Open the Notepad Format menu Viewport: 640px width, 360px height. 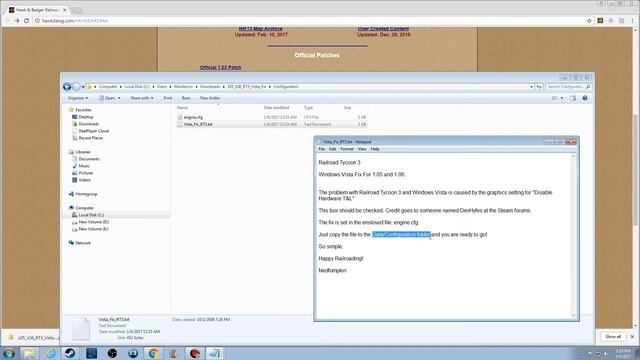[x=347, y=149]
